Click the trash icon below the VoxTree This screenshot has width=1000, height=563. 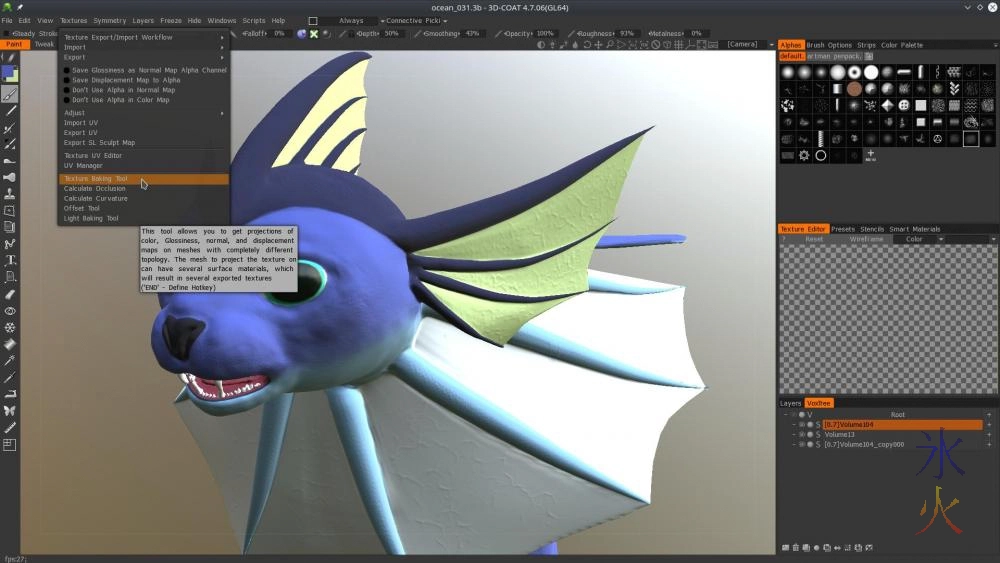coord(796,547)
